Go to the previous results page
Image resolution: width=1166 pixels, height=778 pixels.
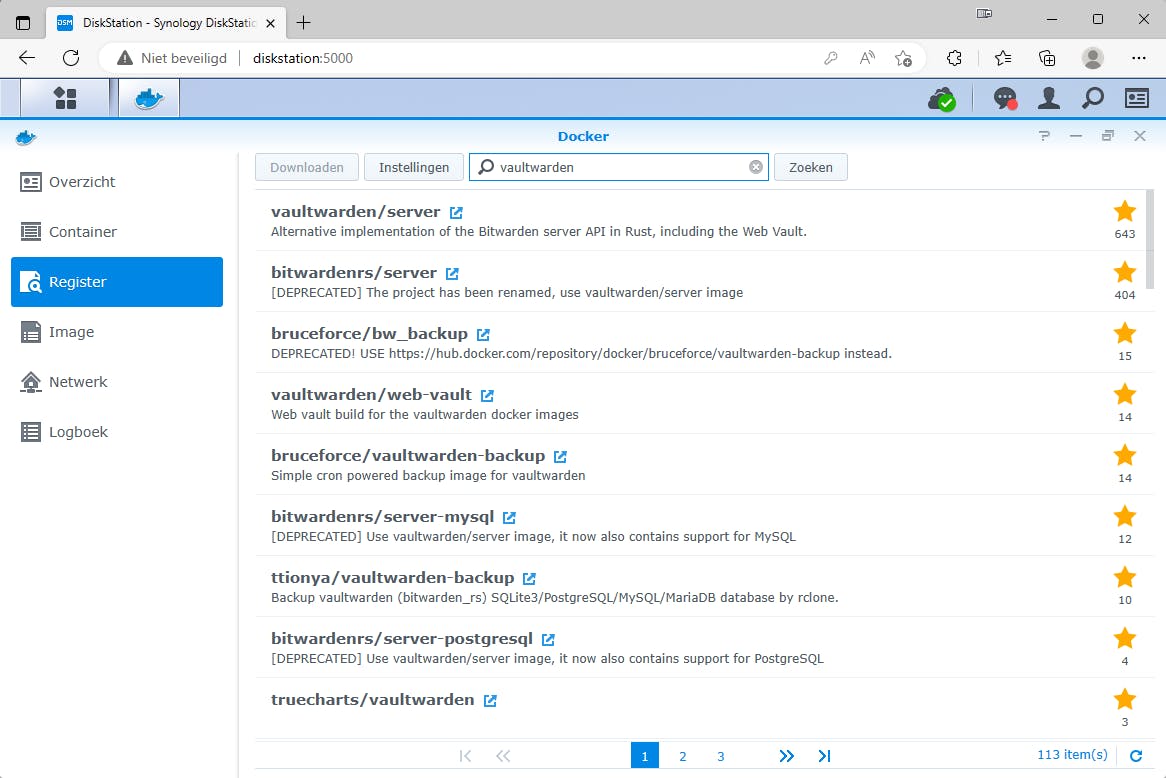click(x=503, y=756)
